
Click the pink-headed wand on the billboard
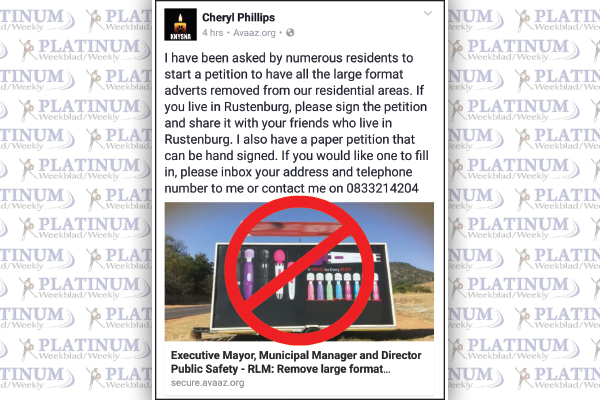tap(279, 274)
